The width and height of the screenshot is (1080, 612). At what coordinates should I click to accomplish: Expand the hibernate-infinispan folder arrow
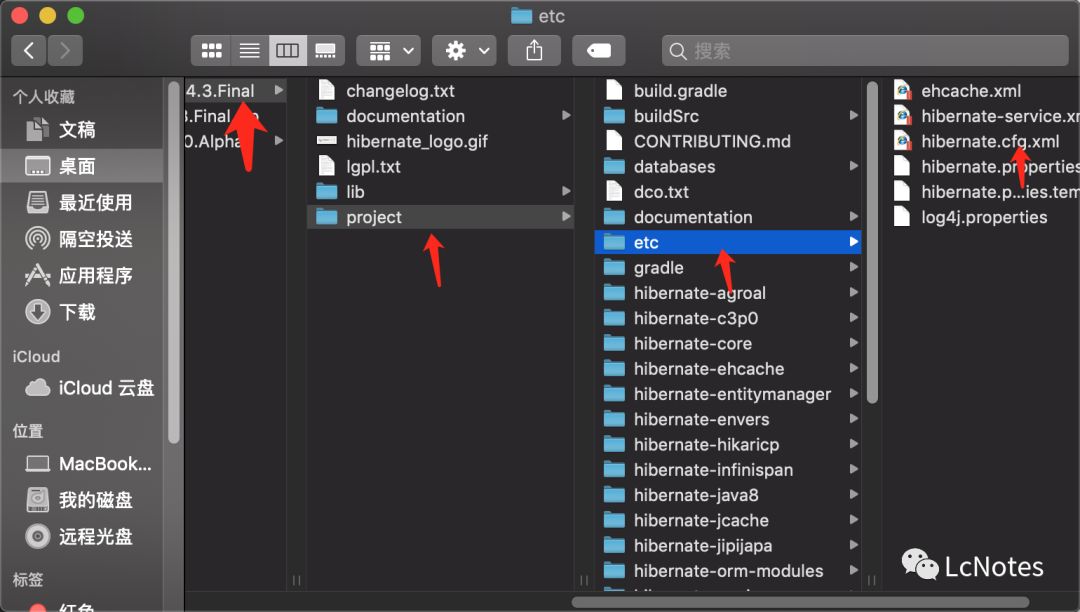coord(853,469)
